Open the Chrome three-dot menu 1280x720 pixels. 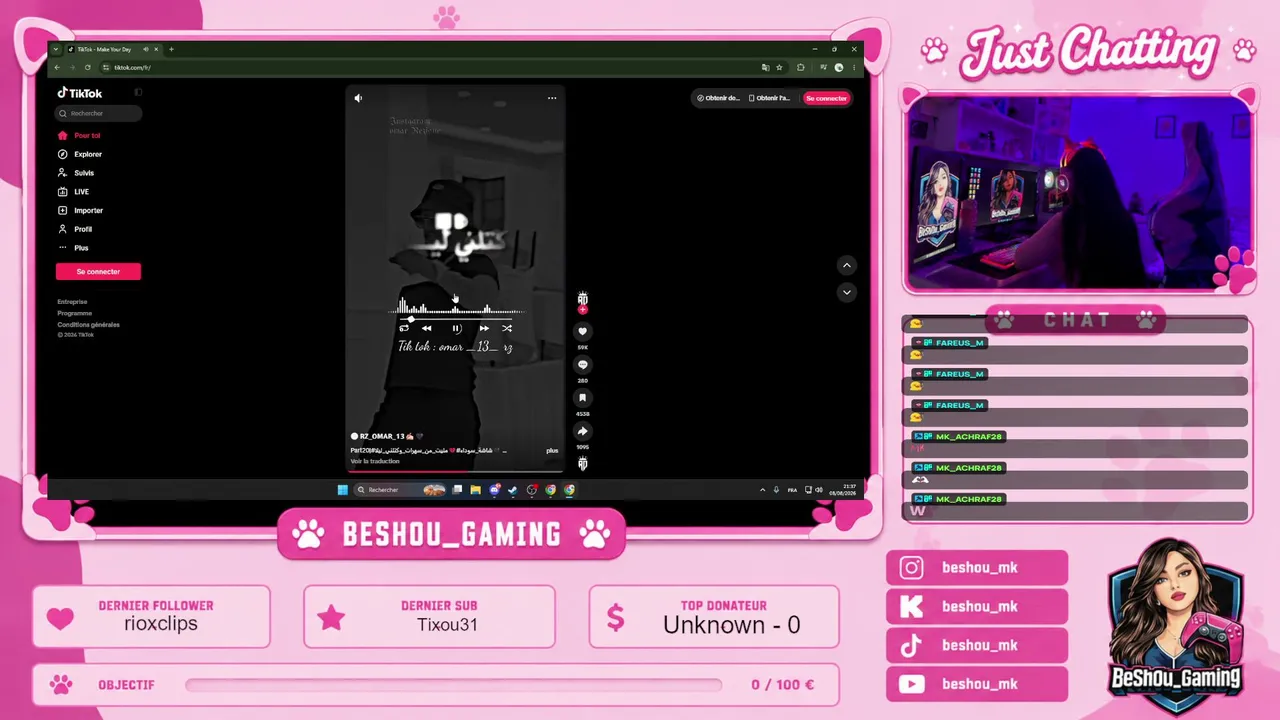(x=854, y=67)
